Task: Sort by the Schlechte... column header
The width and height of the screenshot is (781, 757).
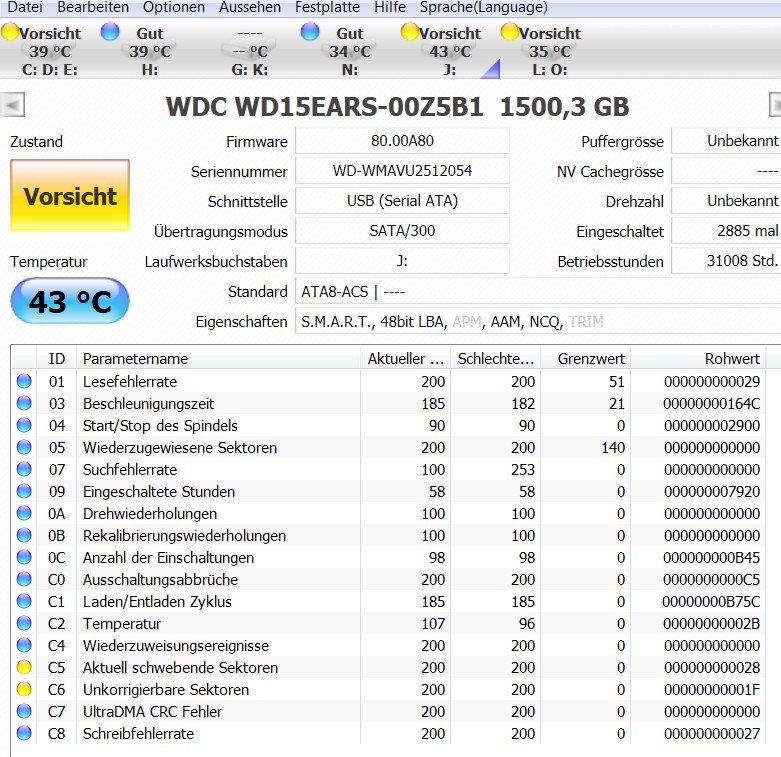Action: click(x=496, y=359)
